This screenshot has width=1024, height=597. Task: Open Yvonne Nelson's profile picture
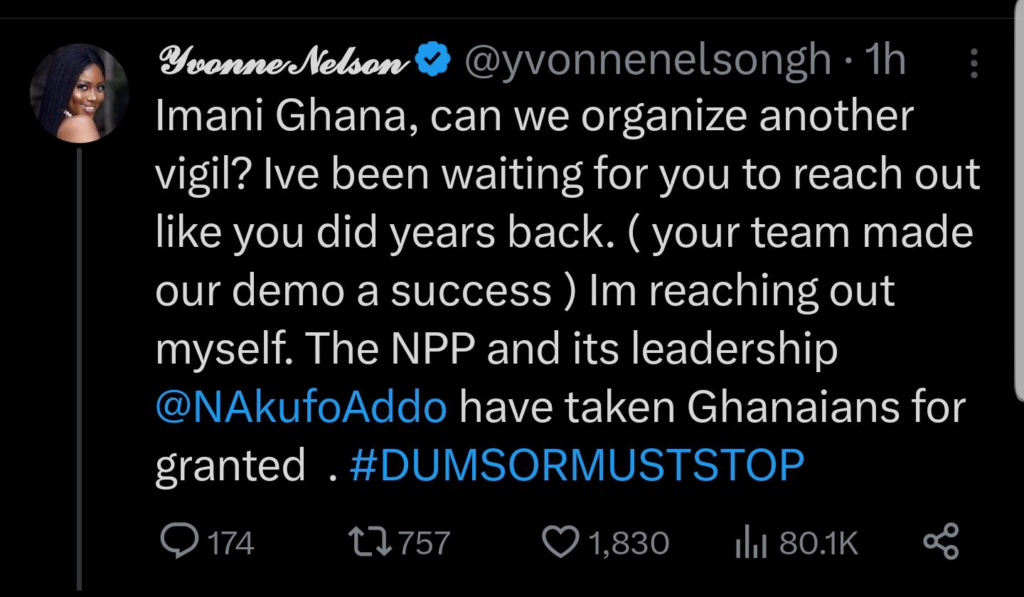click(80, 92)
